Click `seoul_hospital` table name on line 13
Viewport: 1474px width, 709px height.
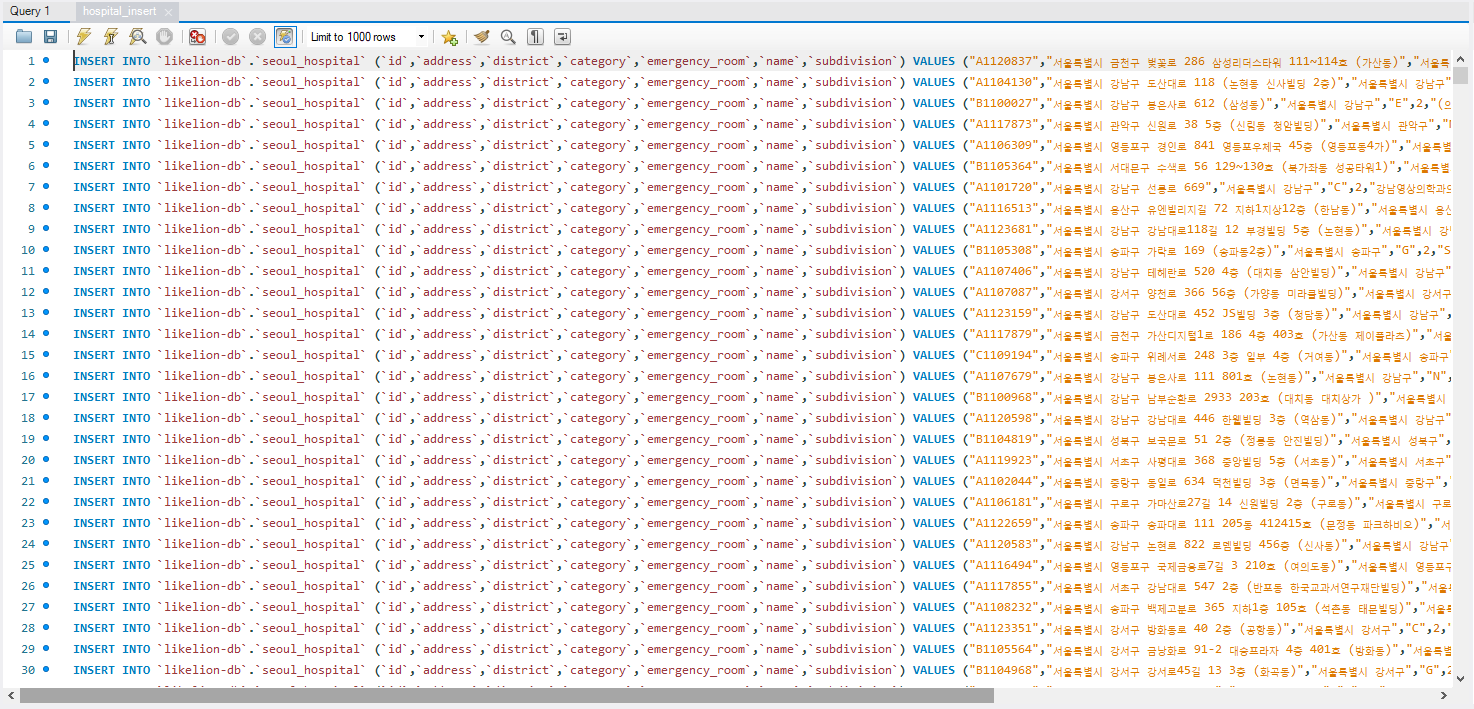point(310,313)
